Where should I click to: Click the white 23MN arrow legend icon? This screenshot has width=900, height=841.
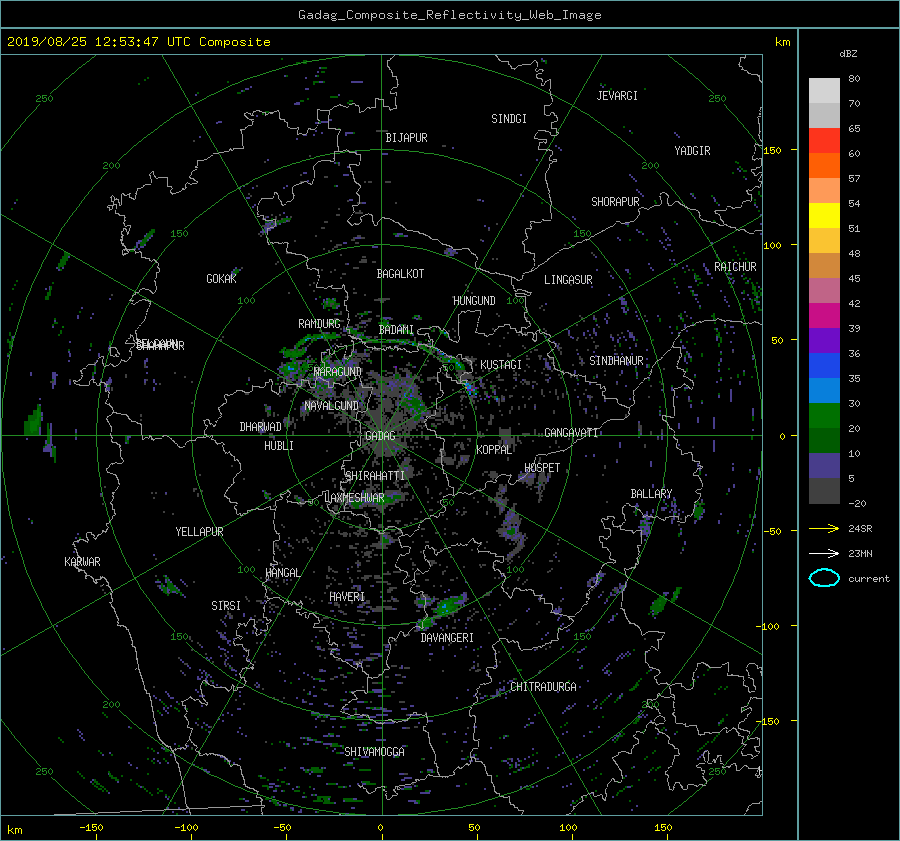824,553
